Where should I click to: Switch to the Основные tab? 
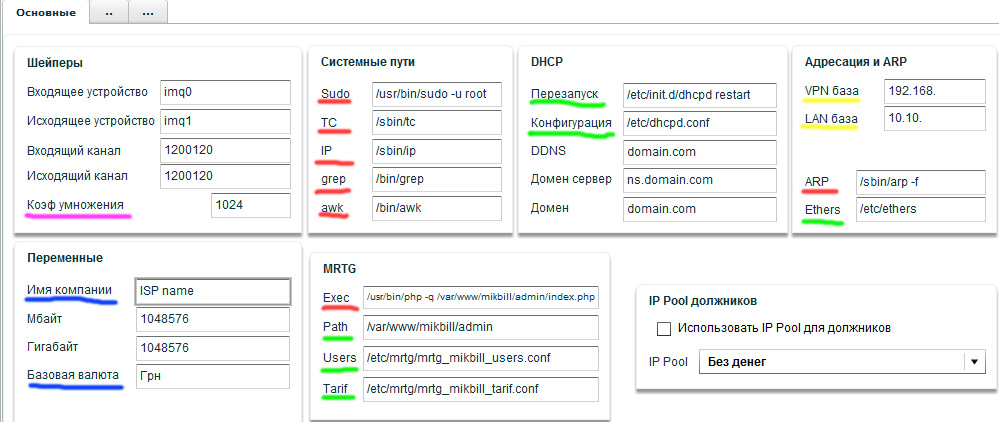point(44,12)
